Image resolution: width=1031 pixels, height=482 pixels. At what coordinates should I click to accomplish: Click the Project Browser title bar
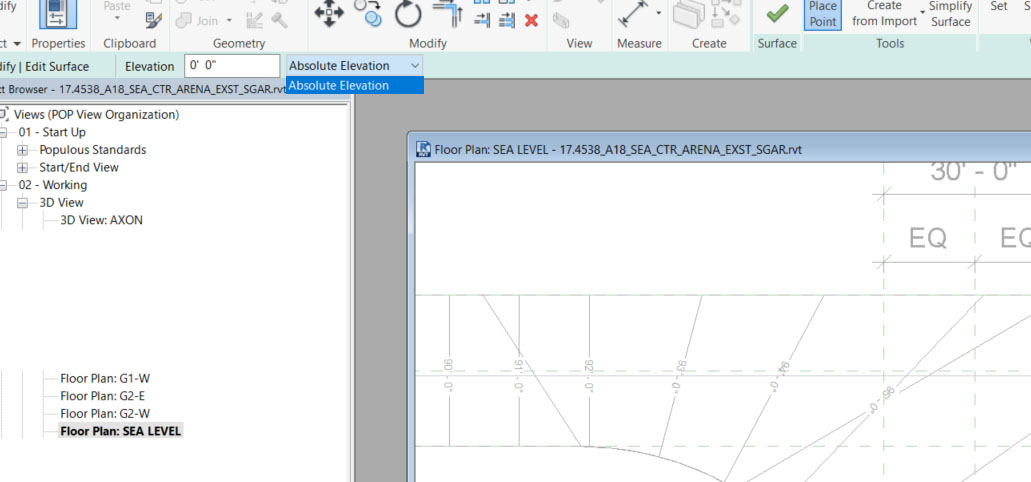(143, 89)
